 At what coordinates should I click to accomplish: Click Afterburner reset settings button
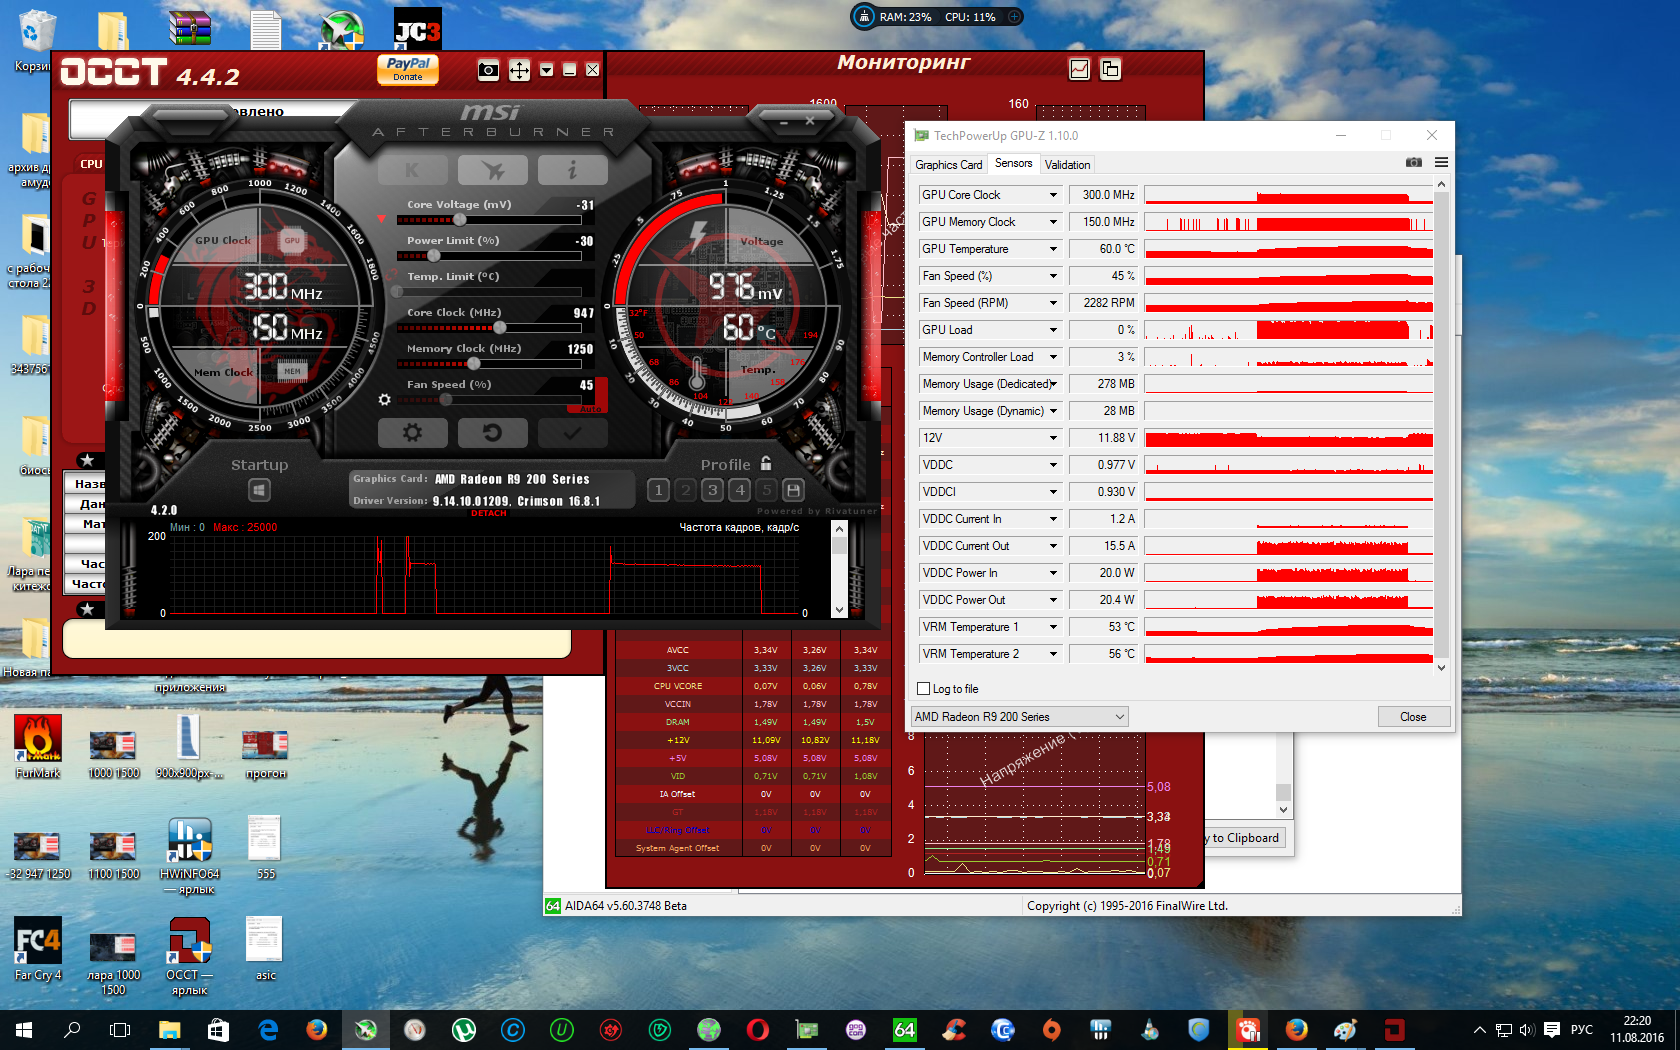pyautogui.click(x=492, y=433)
